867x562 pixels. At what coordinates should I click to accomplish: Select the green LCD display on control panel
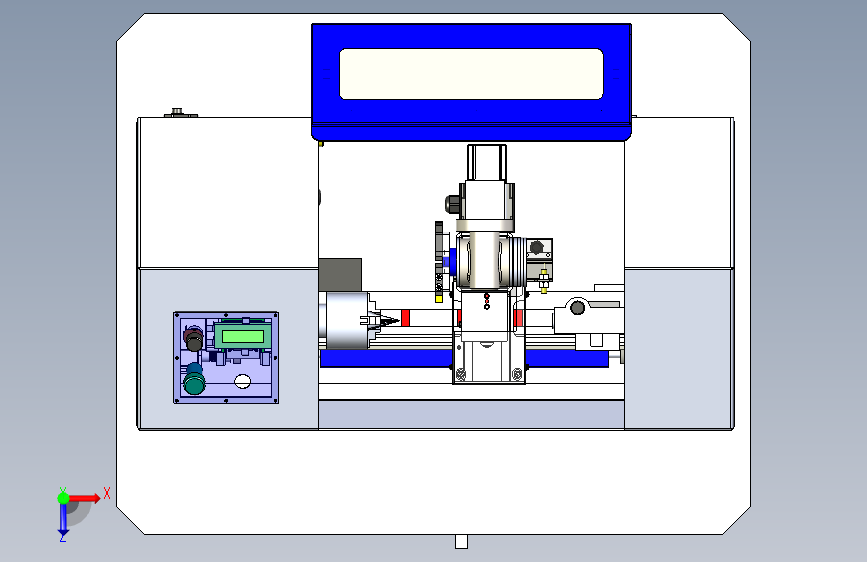(x=243, y=336)
